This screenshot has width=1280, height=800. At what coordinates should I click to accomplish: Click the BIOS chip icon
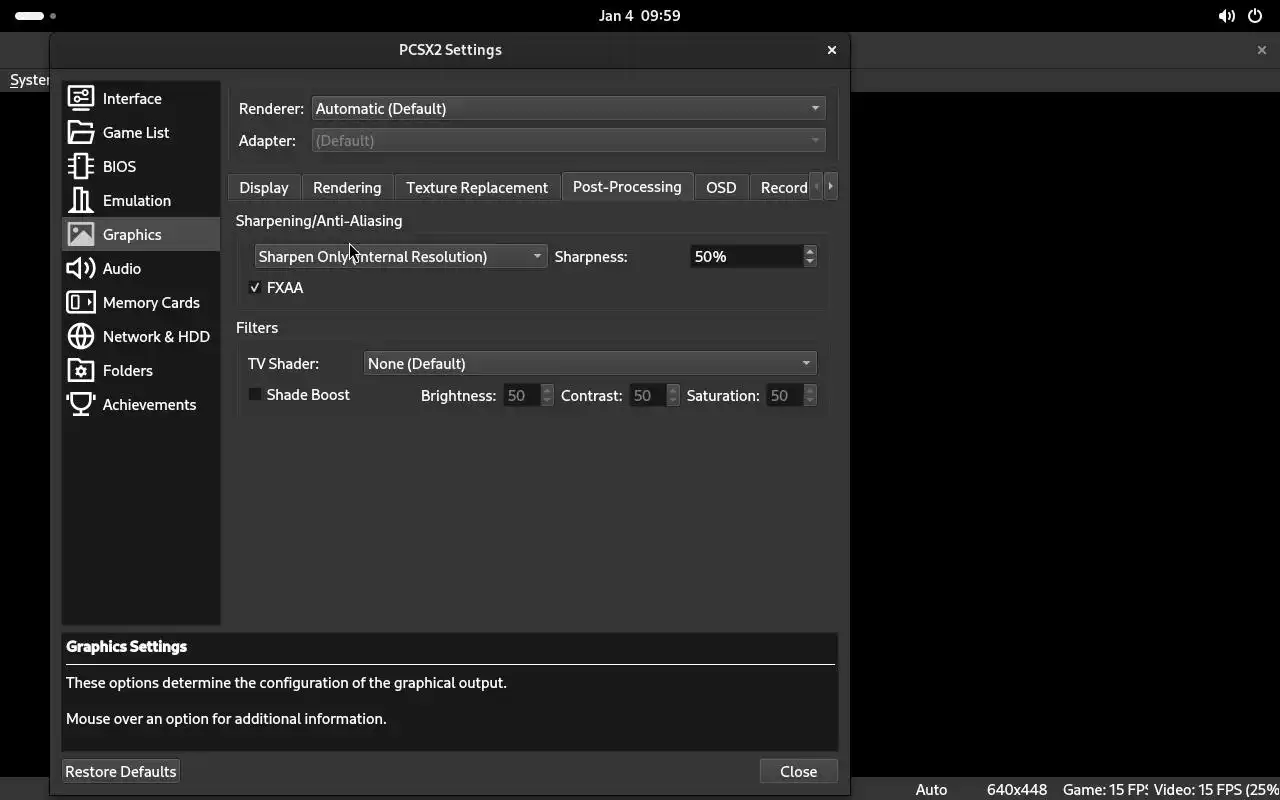tap(81, 166)
